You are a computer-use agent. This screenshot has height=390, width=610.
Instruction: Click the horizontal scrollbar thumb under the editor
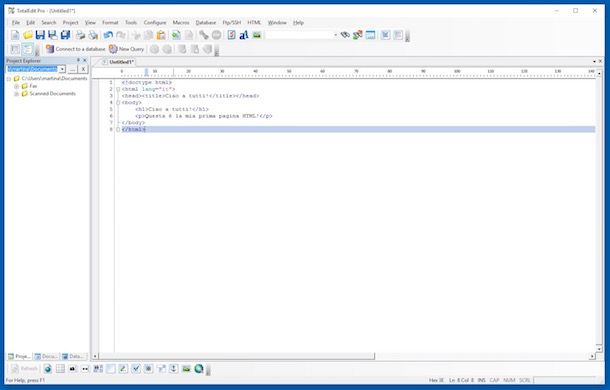pyautogui.click(x=237, y=356)
